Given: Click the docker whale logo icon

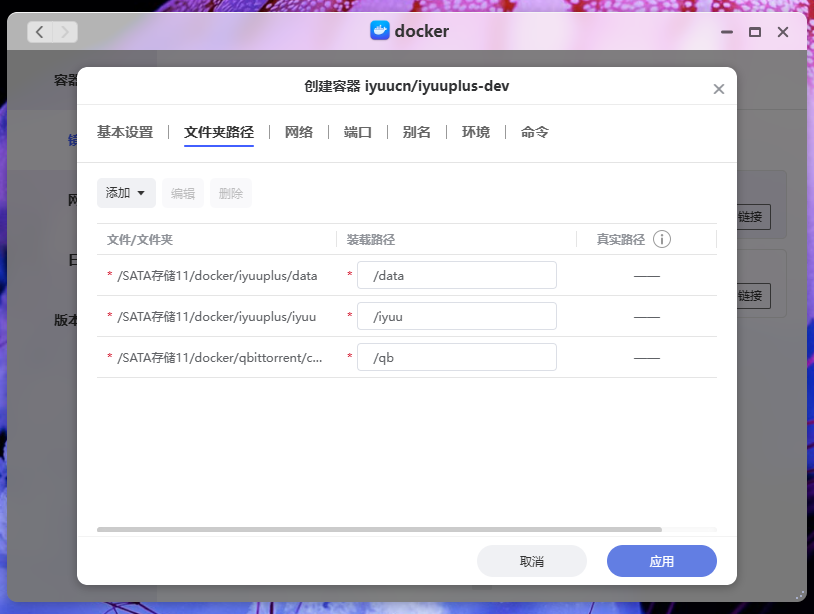Looking at the screenshot, I should point(380,31).
